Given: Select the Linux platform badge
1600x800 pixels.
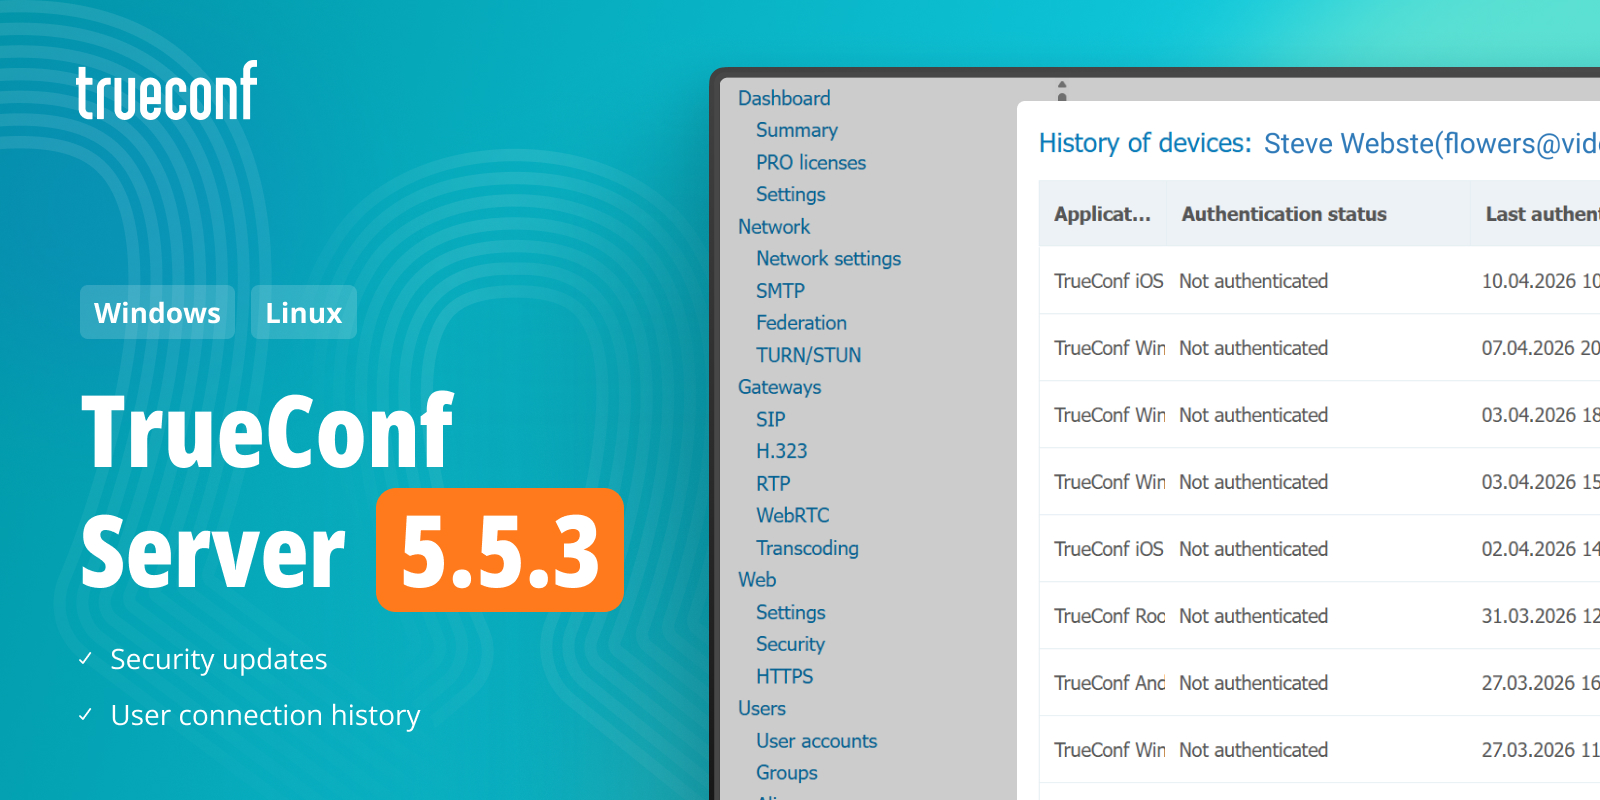Looking at the screenshot, I should coord(304,312).
